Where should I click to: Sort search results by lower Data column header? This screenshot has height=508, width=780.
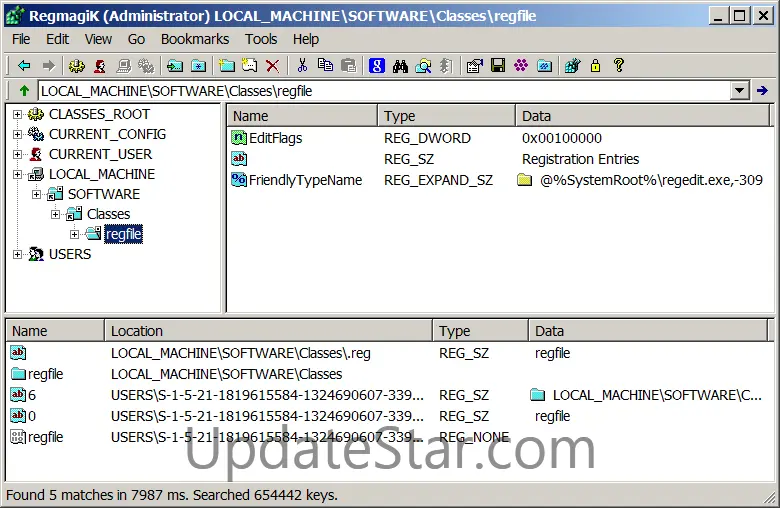click(x=648, y=331)
